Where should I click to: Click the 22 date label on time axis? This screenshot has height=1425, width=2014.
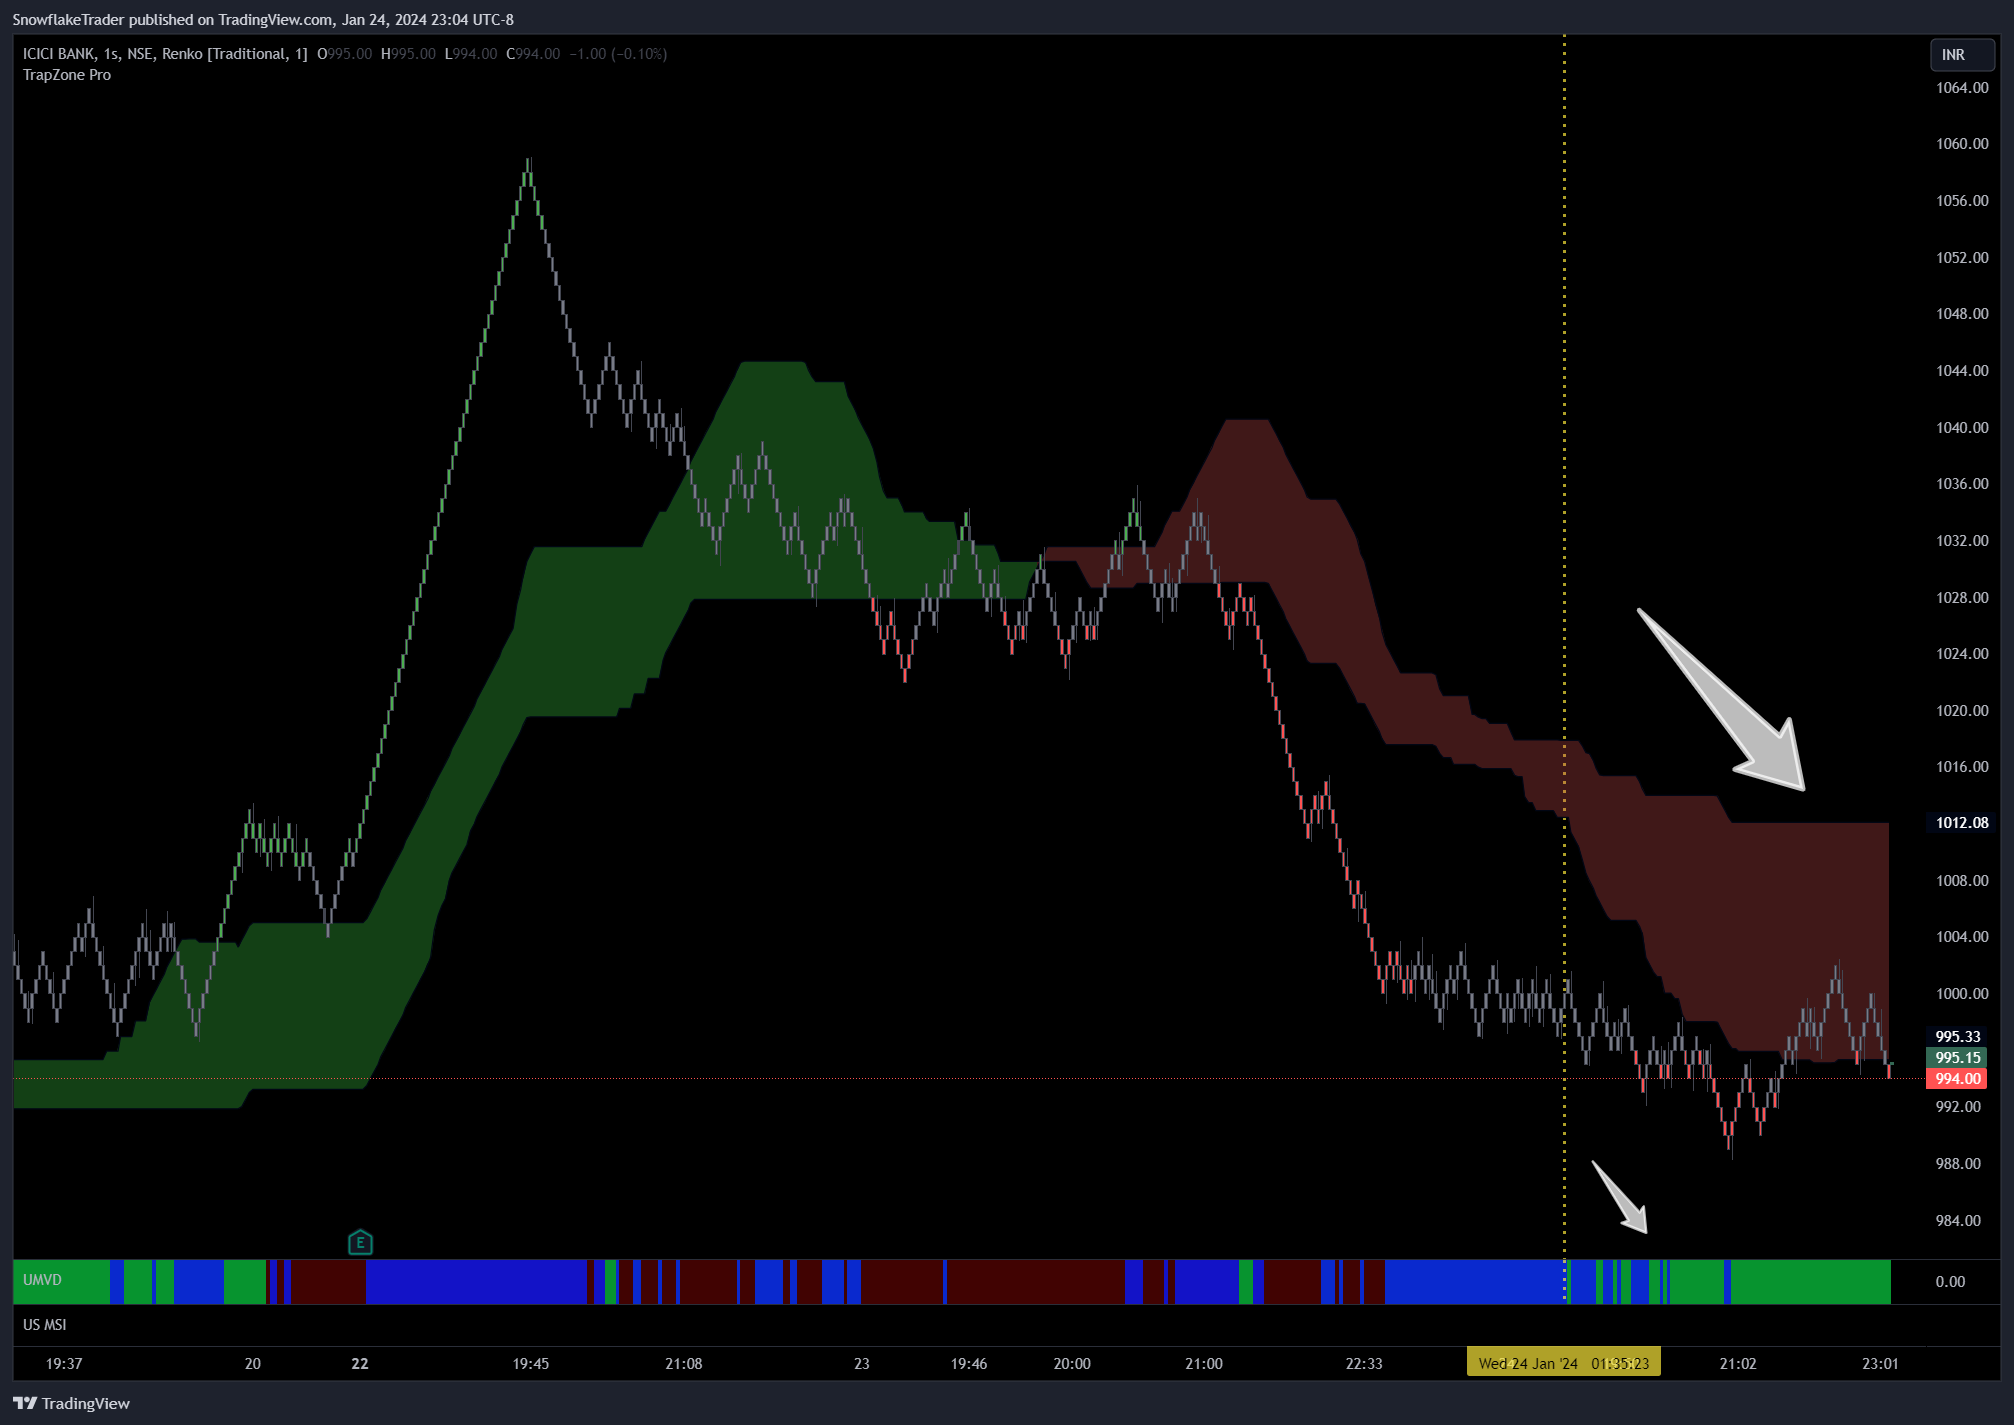pos(360,1364)
